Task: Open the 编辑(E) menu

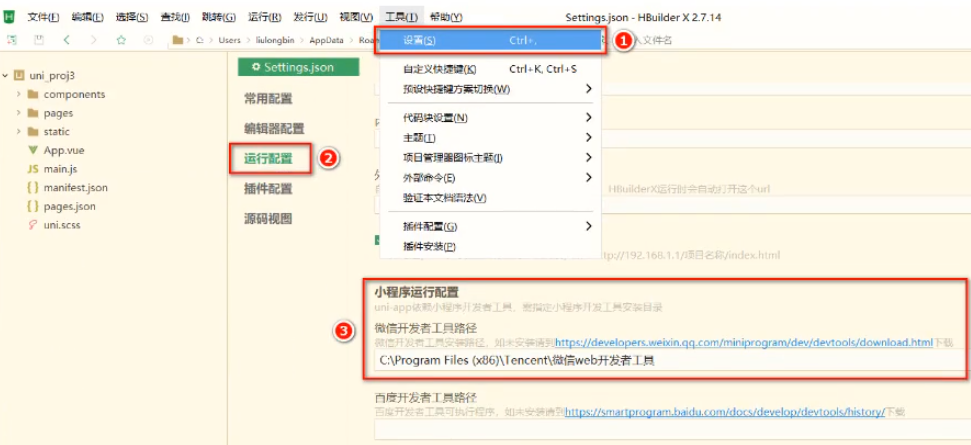Action: pos(87,17)
